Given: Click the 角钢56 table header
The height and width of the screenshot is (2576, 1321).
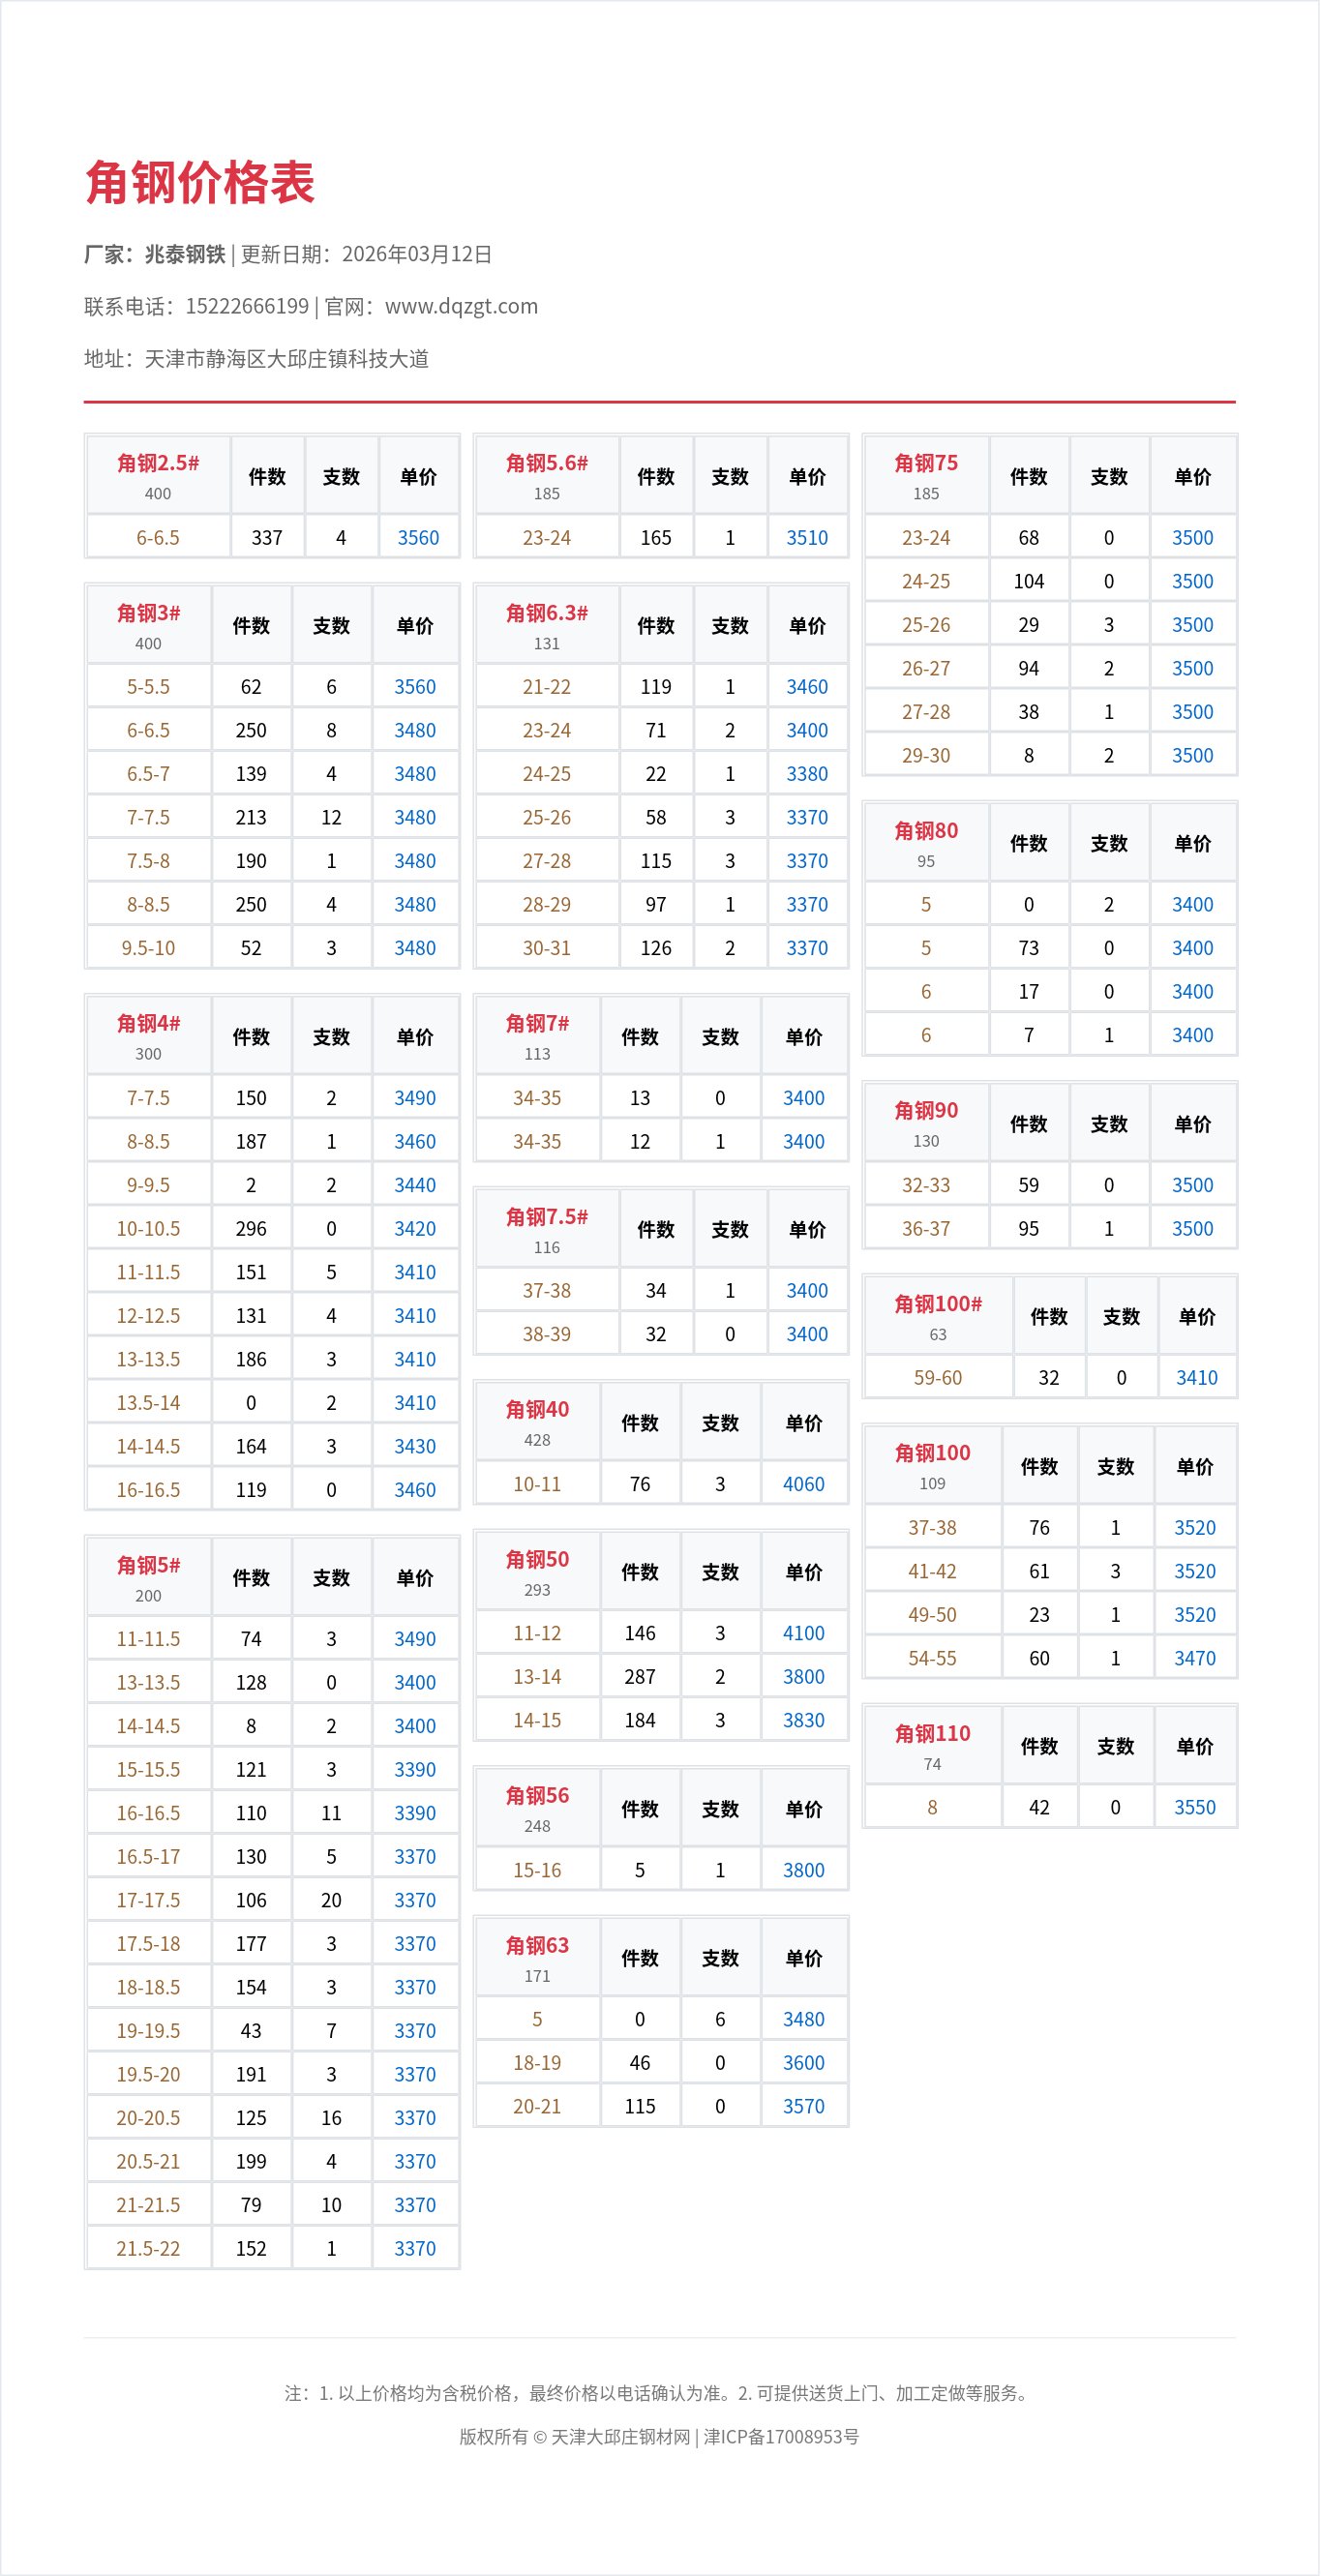Looking at the screenshot, I should [537, 1809].
